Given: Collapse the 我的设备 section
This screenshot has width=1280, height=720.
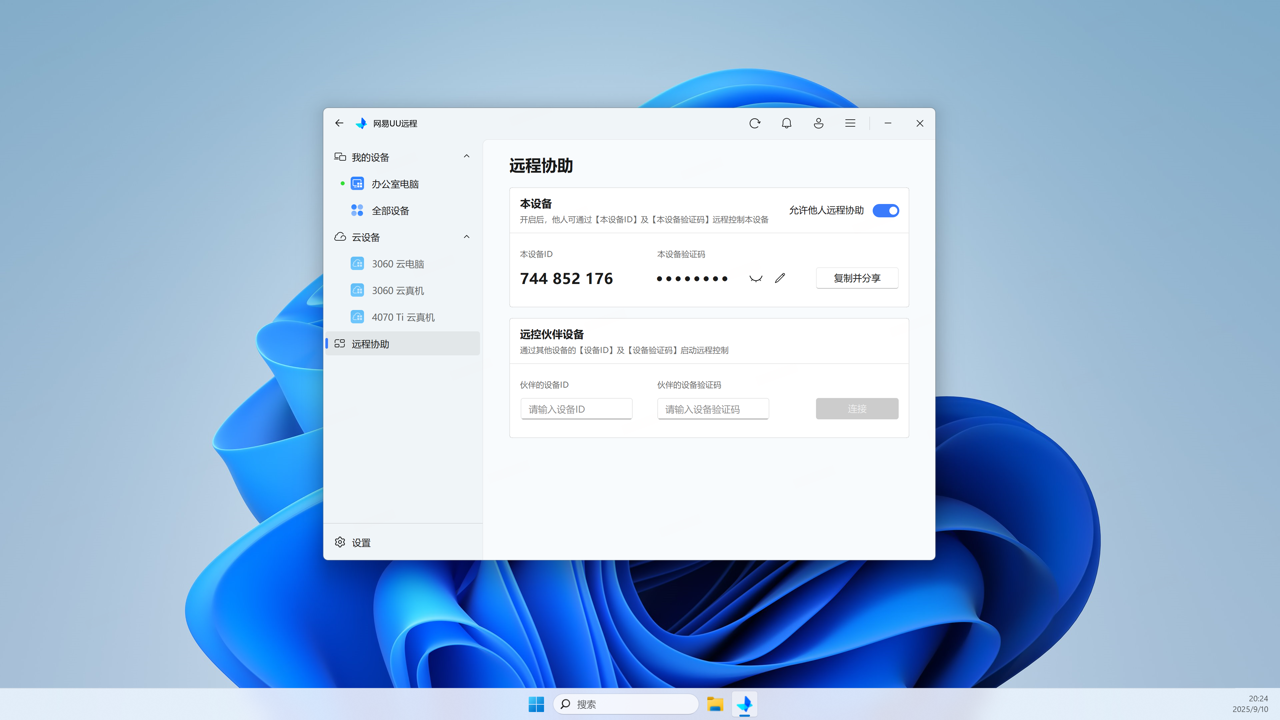Looking at the screenshot, I should [466, 156].
